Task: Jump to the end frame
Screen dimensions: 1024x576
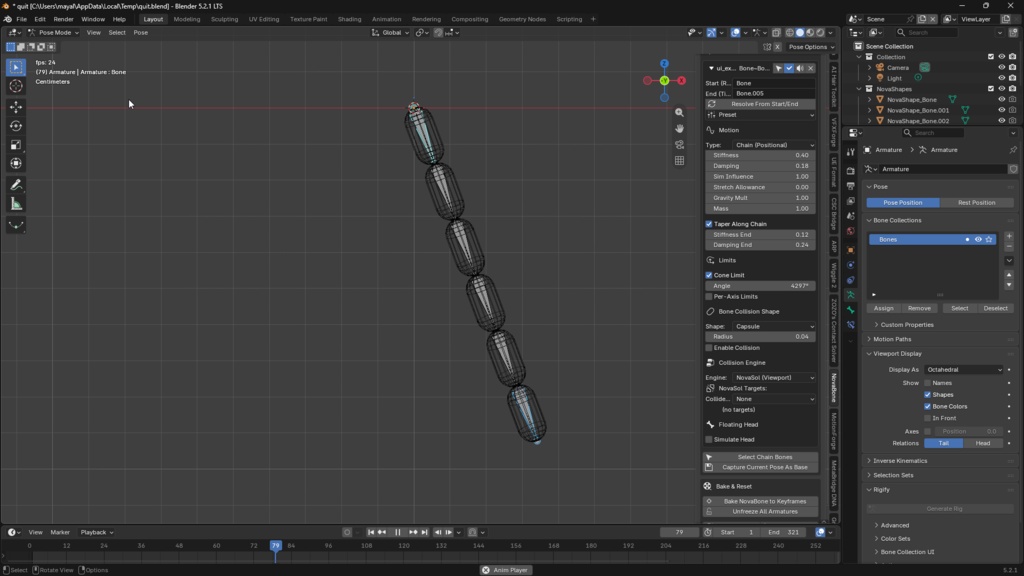Action: (x=424, y=532)
